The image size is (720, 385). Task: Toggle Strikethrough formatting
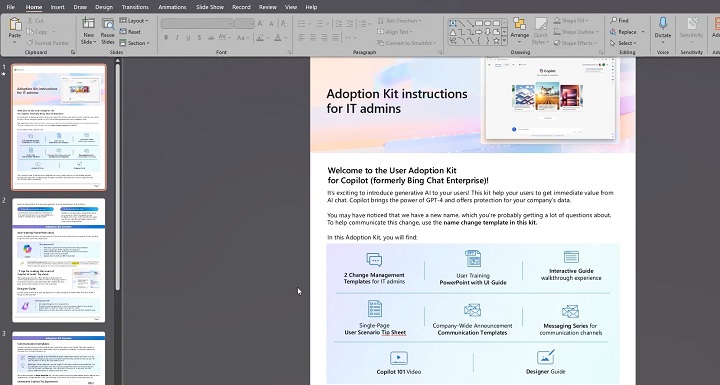click(x=211, y=38)
